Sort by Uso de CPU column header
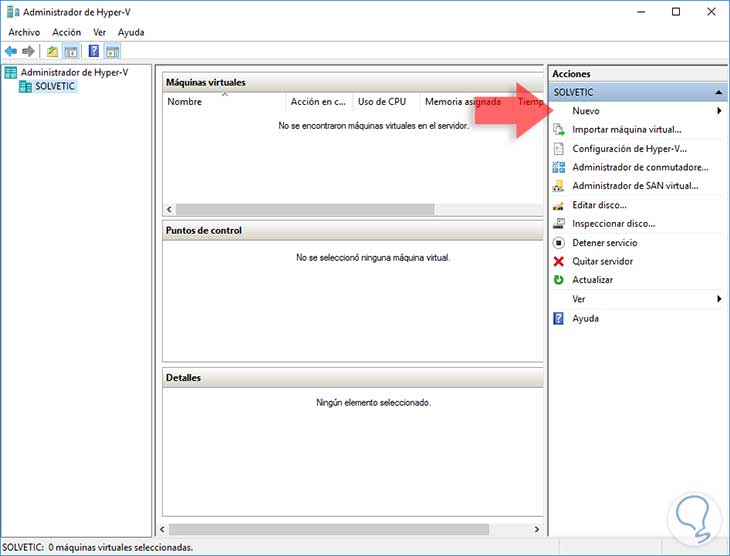The image size is (730, 556). click(386, 102)
